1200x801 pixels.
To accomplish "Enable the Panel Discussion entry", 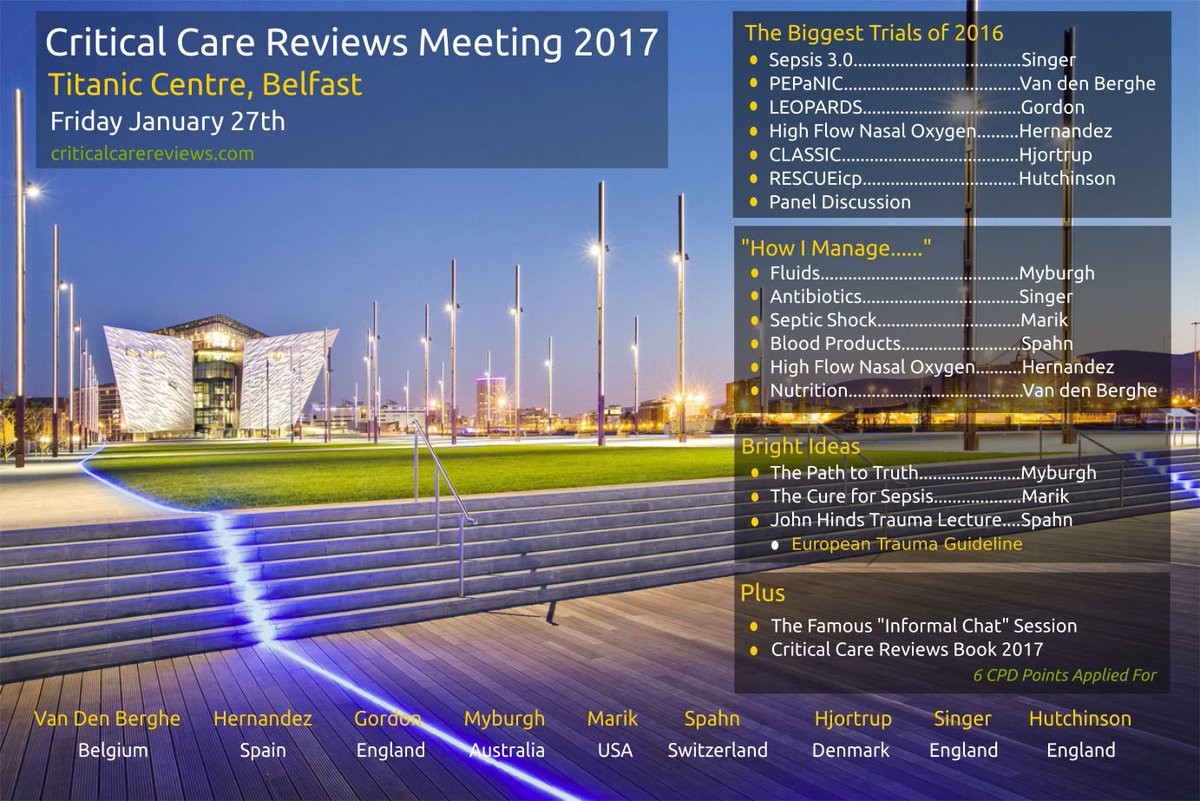I will click(x=840, y=201).
